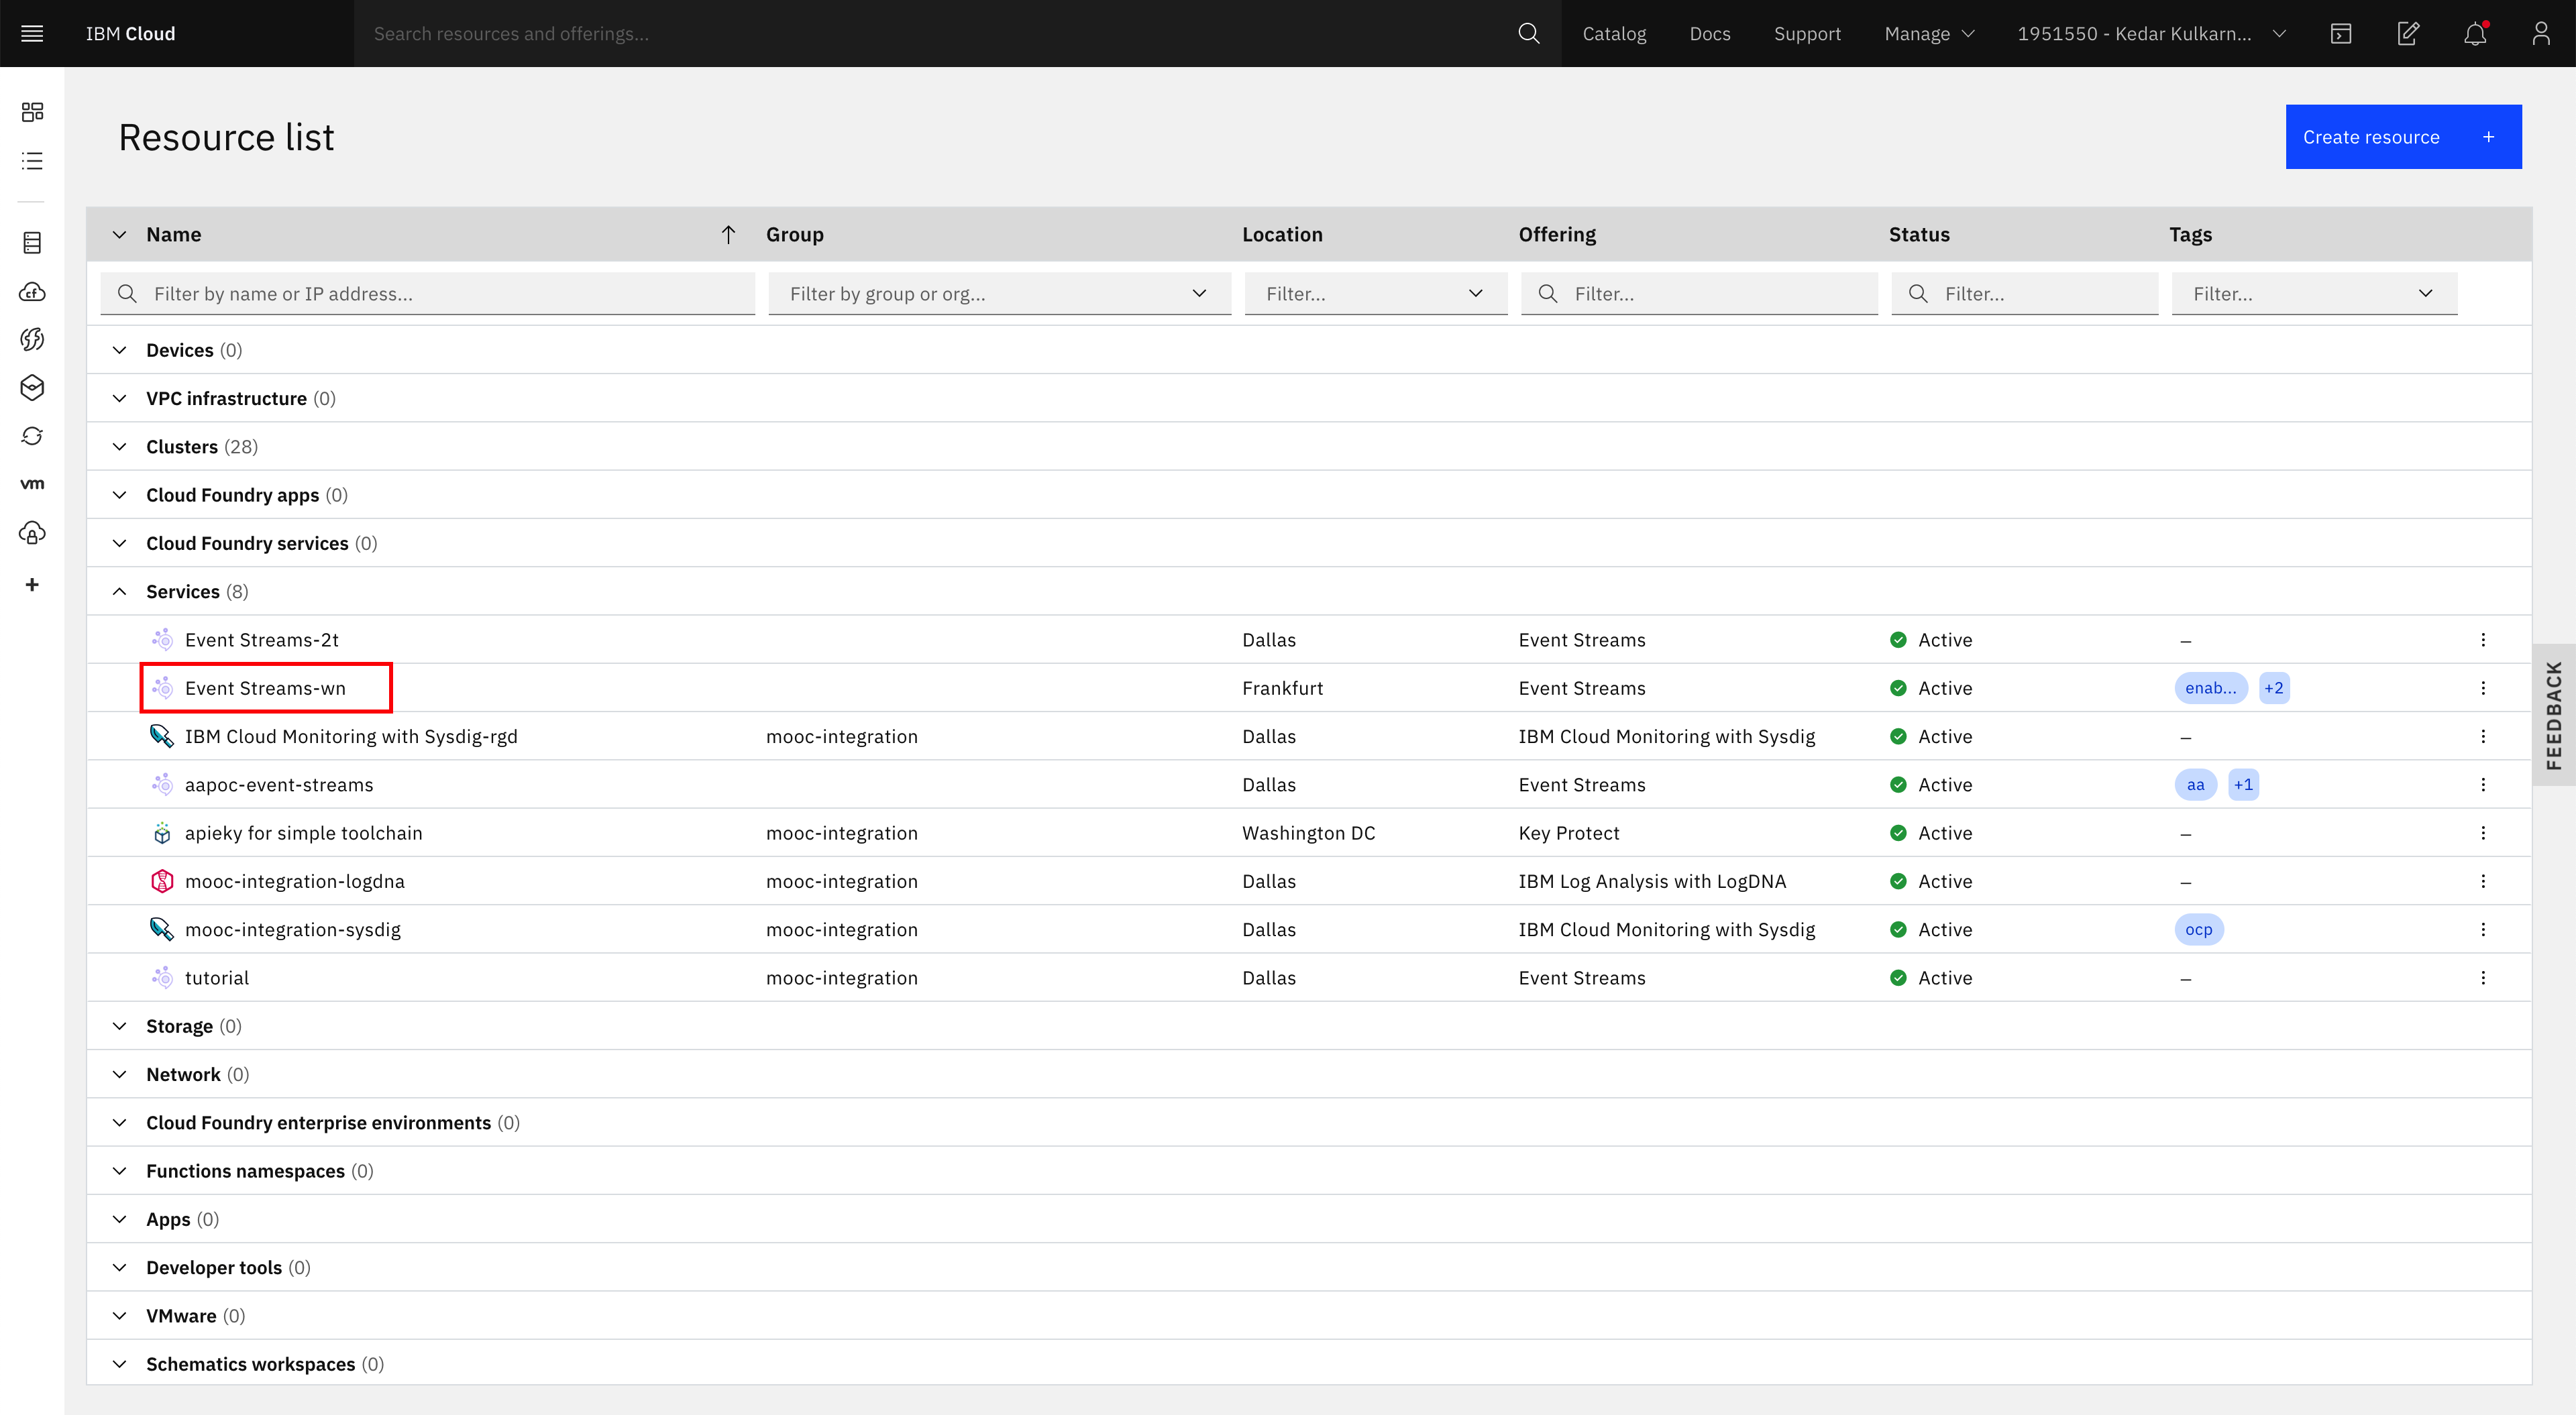Click the dashboard icon in sidebar
Image resolution: width=2576 pixels, height=1415 pixels.
[32, 111]
